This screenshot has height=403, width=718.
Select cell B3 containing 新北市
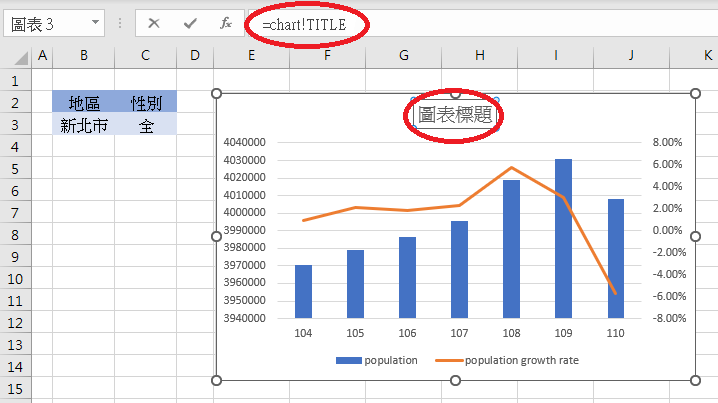coord(83,124)
